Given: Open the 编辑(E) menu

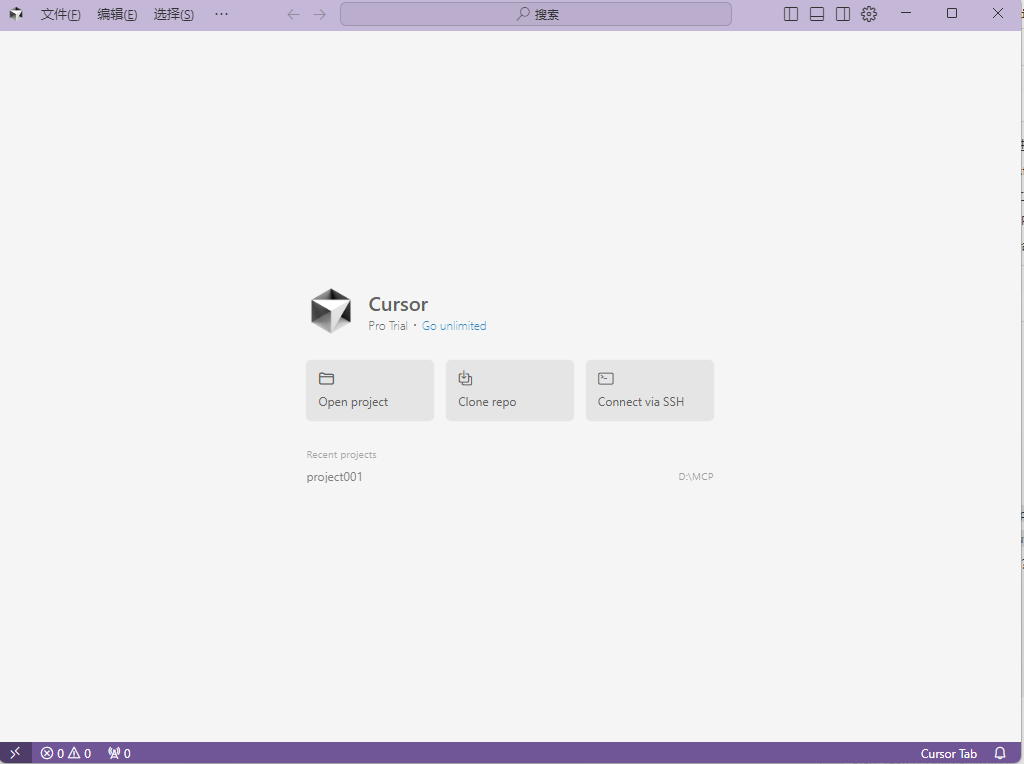Looking at the screenshot, I should [117, 14].
